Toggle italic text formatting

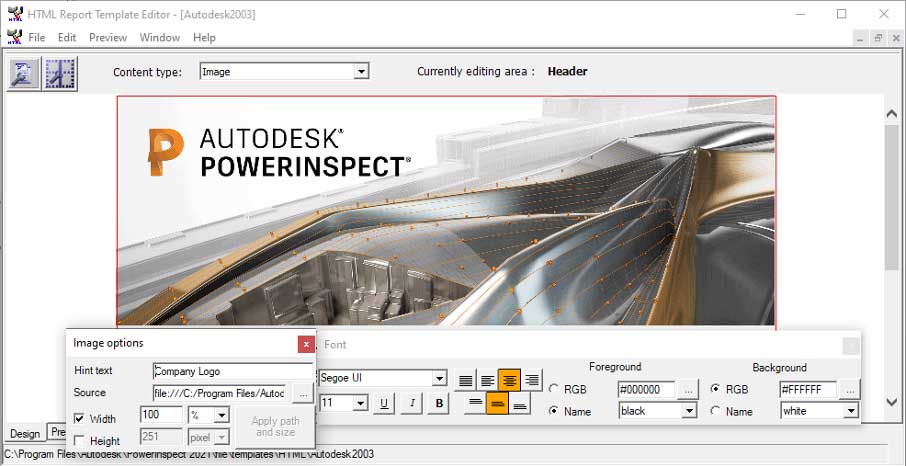click(x=411, y=403)
